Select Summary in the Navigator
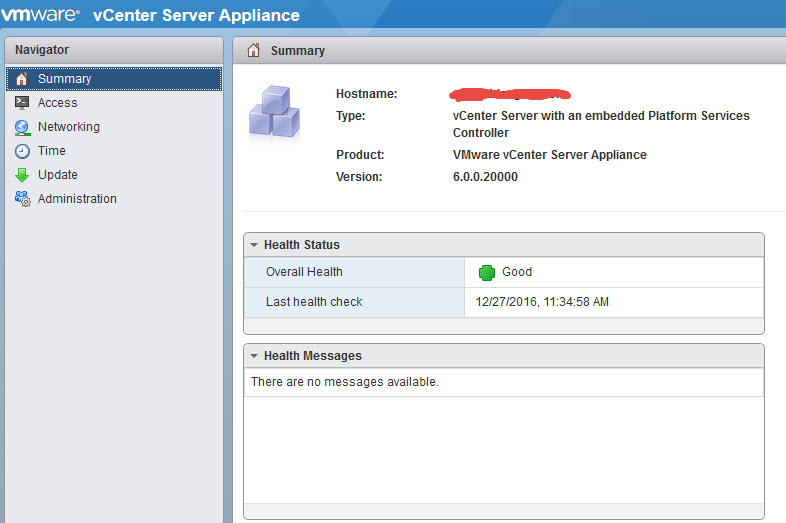The width and height of the screenshot is (786, 523). [x=114, y=79]
